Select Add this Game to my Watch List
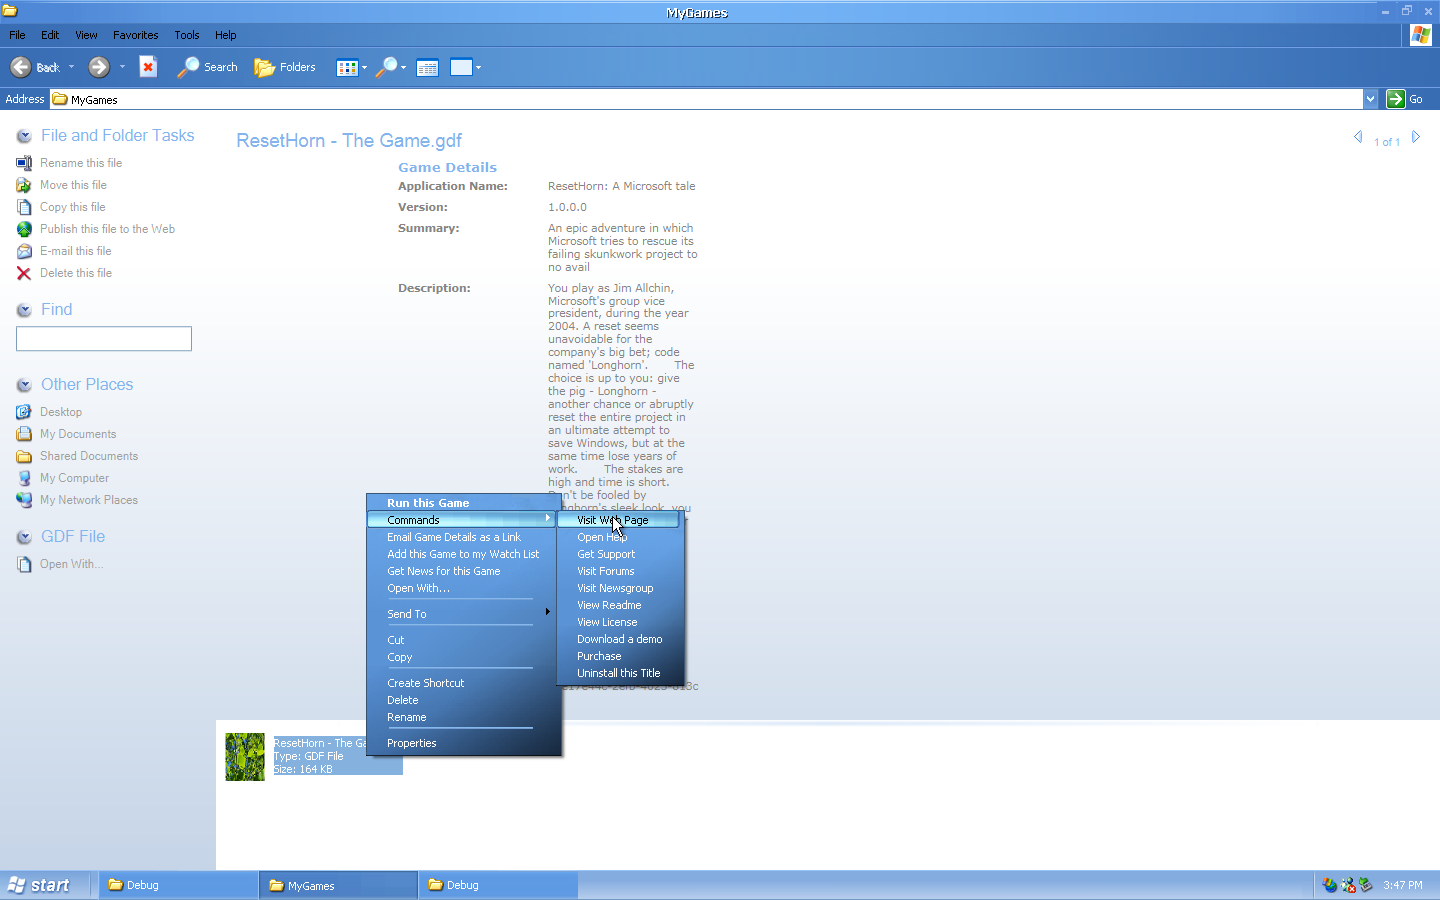Image resolution: width=1440 pixels, height=900 pixels. [461, 554]
